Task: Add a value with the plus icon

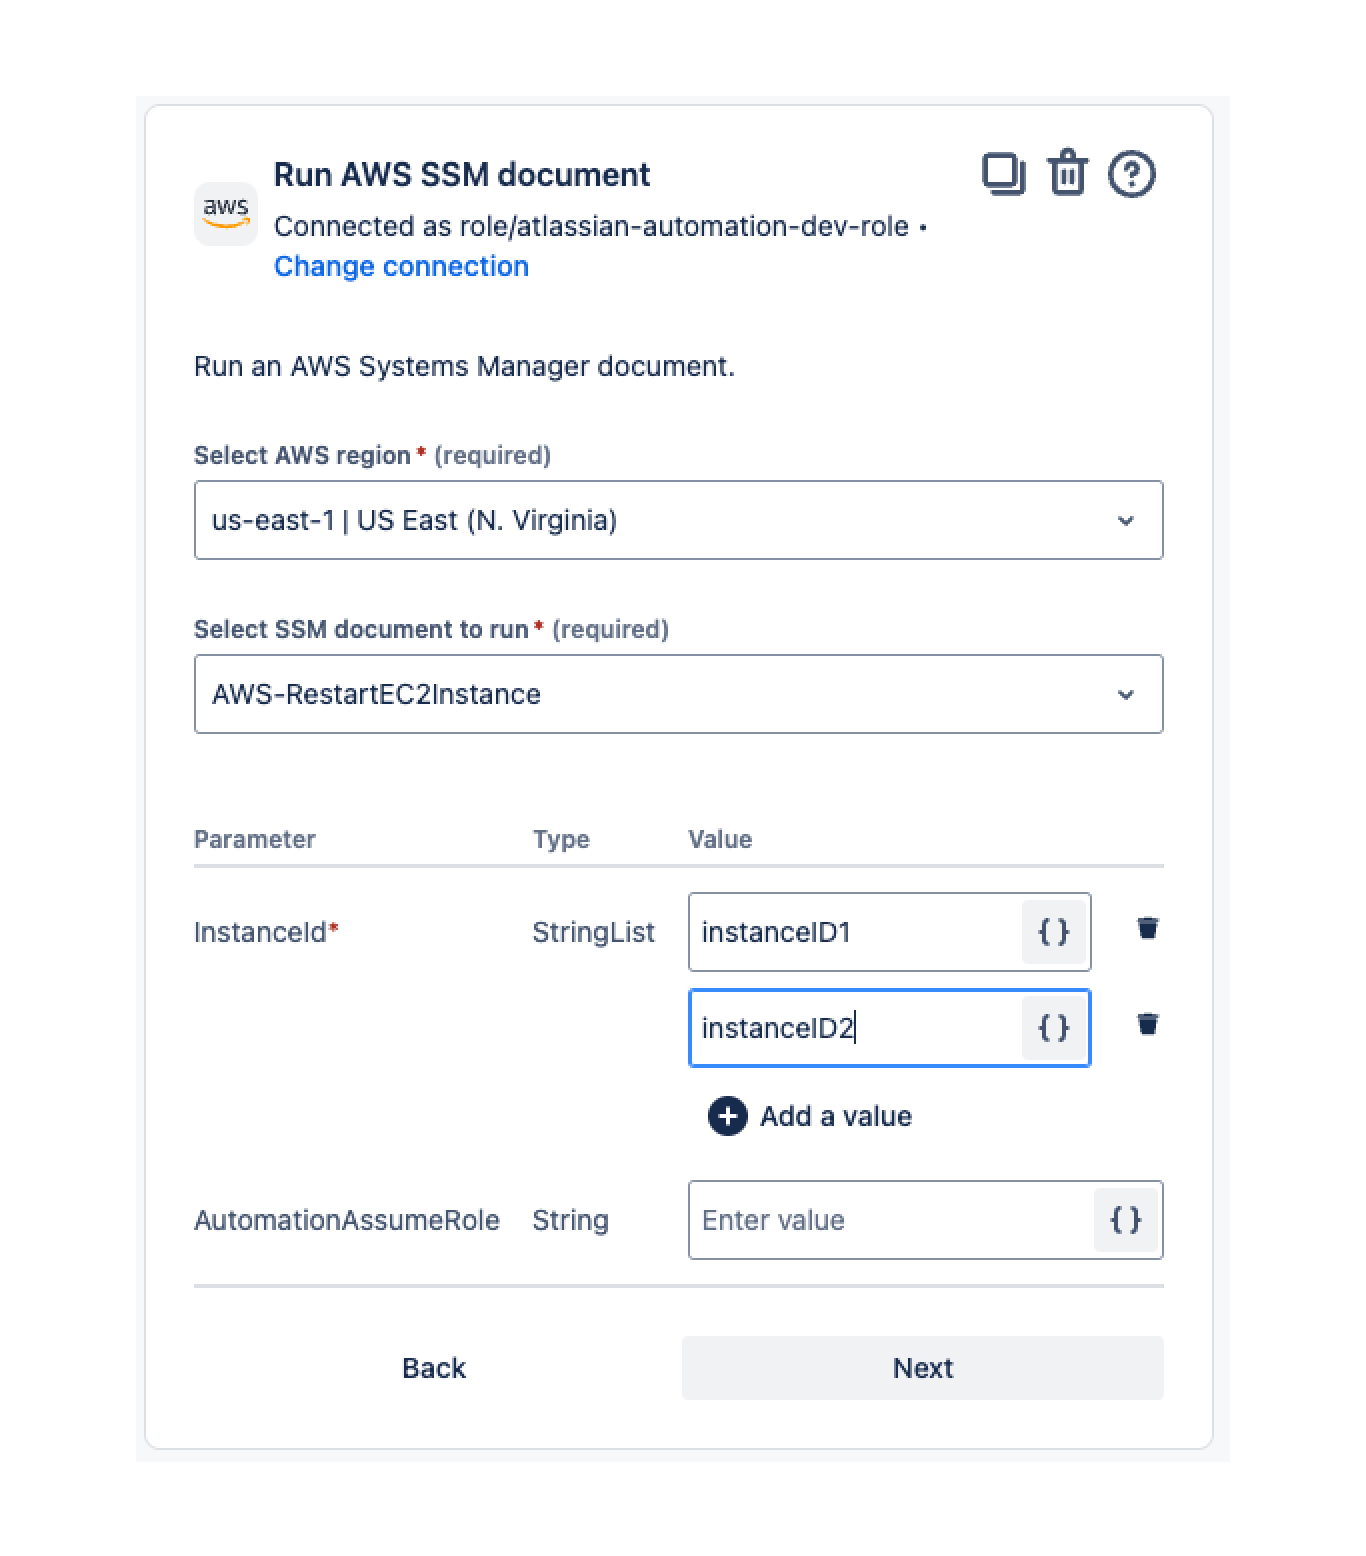Action: (x=728, y=1116)
